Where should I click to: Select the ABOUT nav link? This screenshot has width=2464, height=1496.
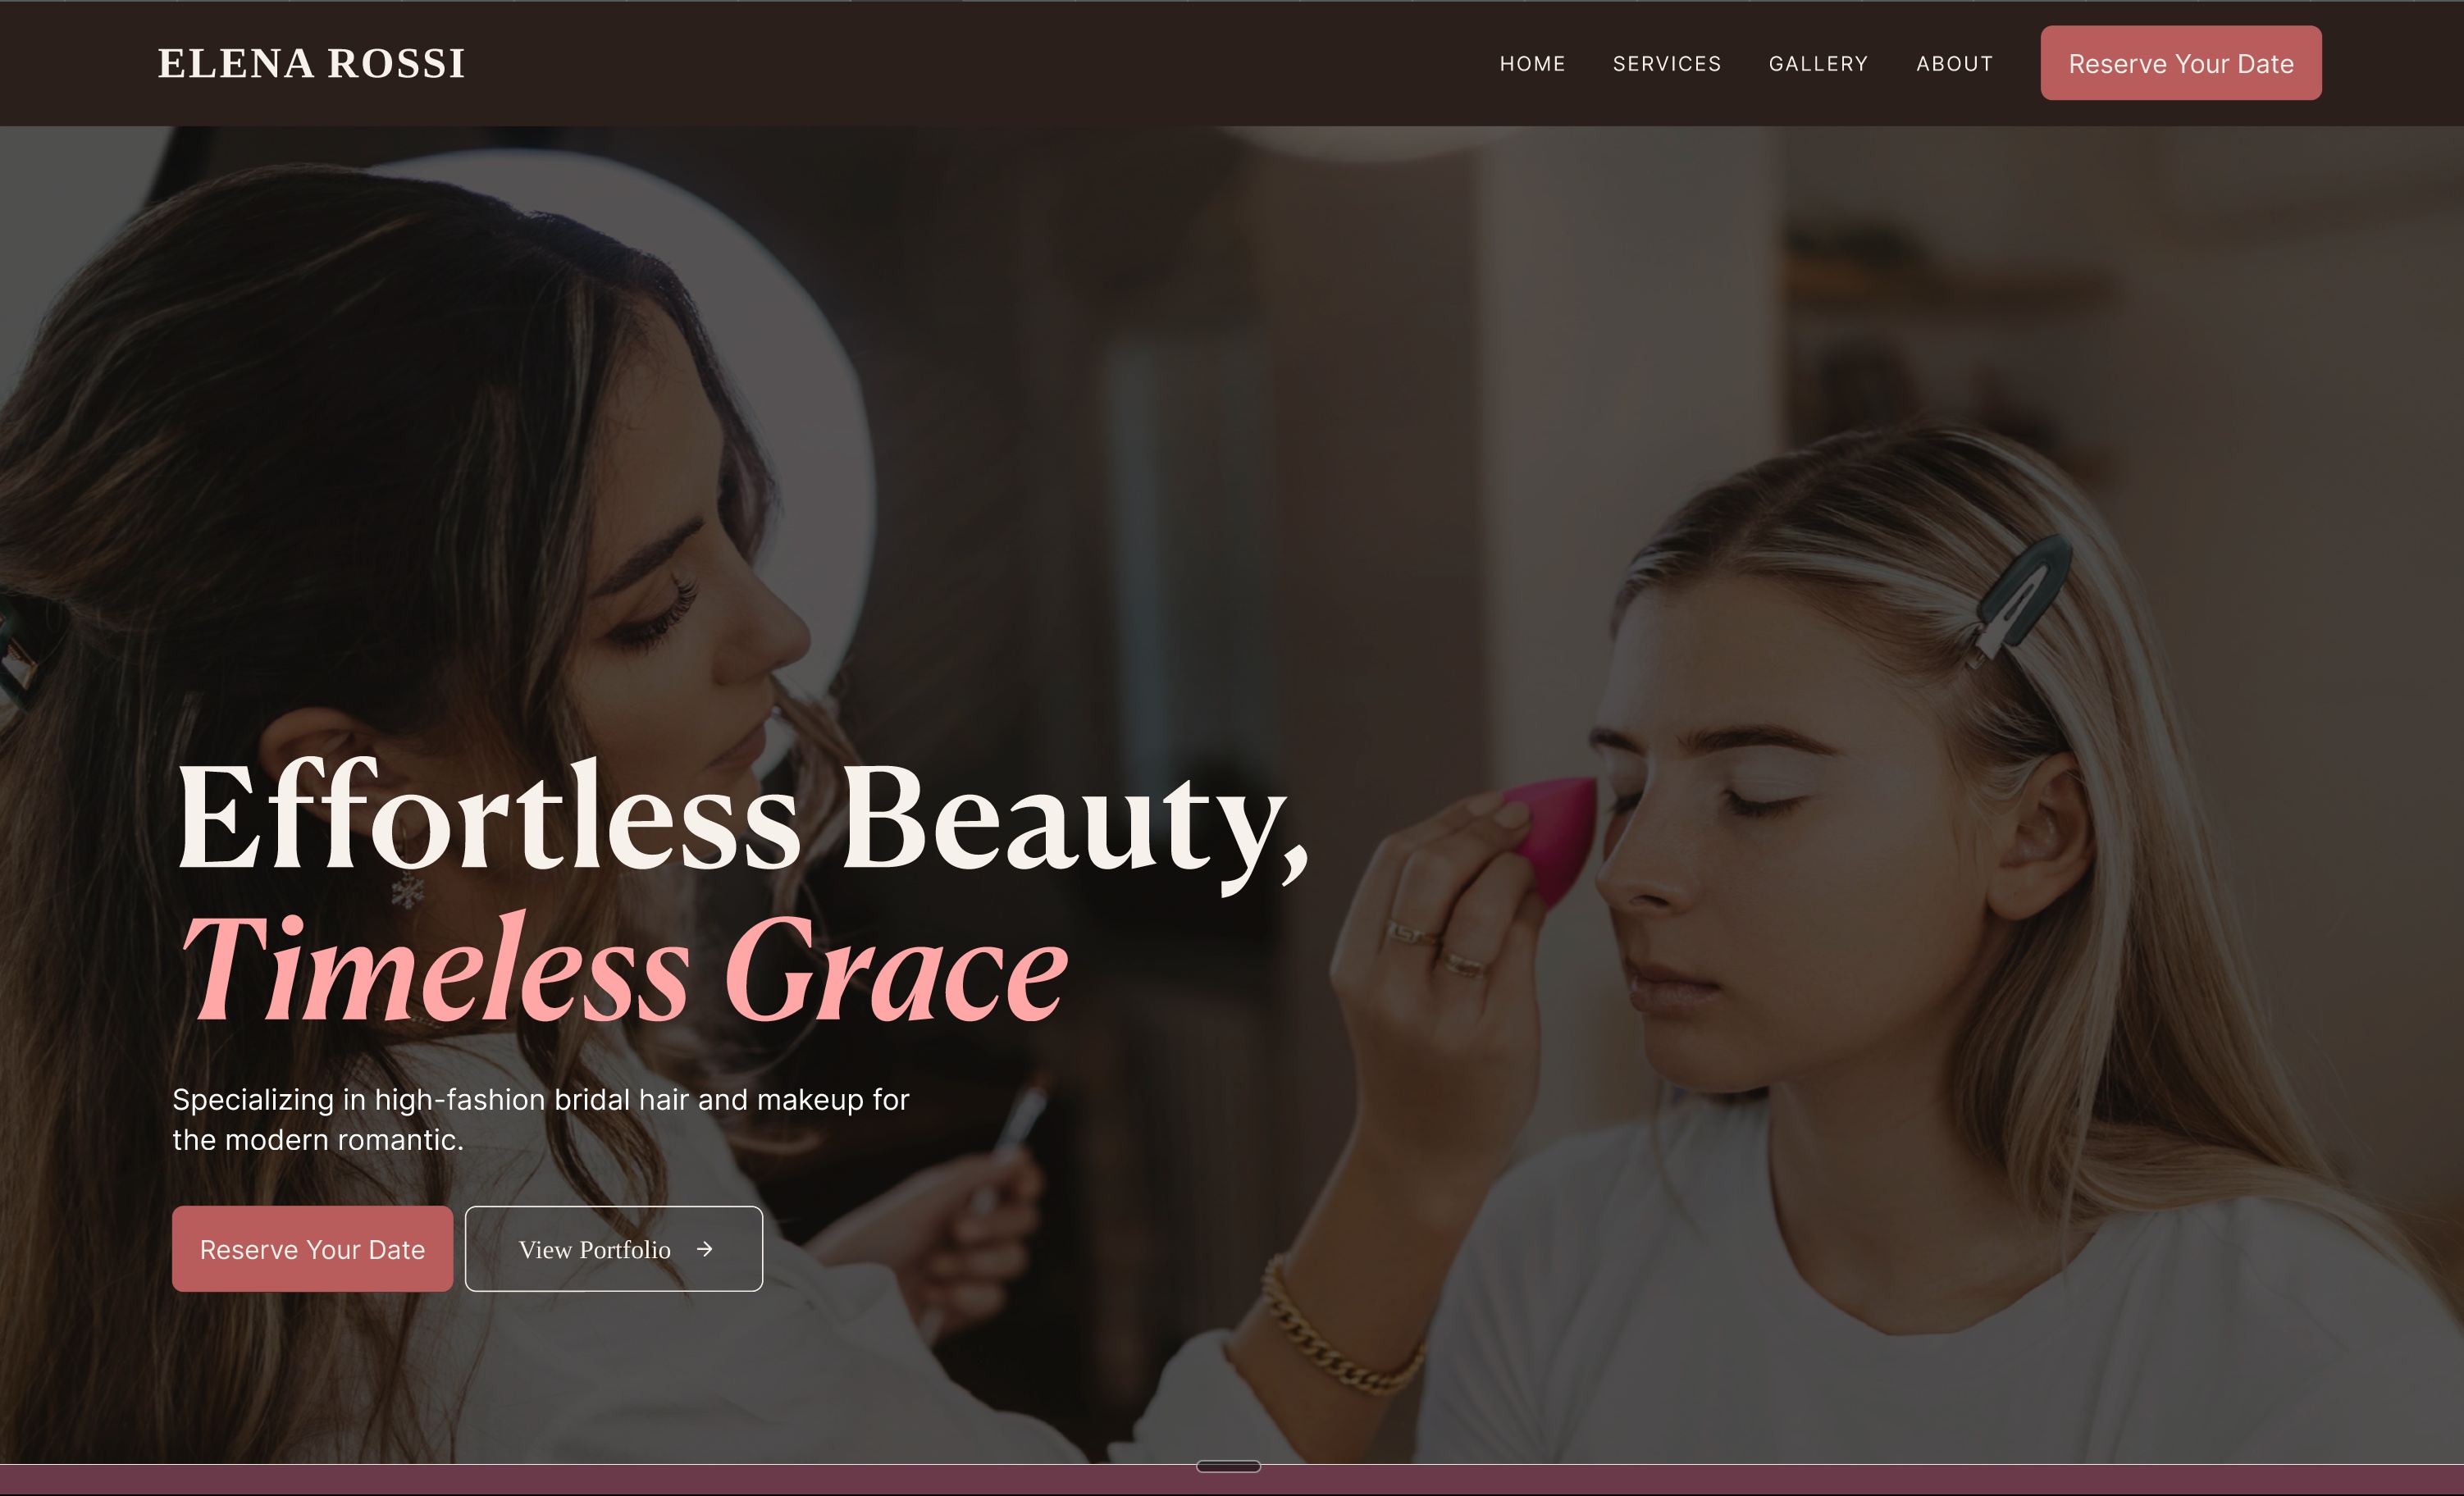[x=1954, y=64]
